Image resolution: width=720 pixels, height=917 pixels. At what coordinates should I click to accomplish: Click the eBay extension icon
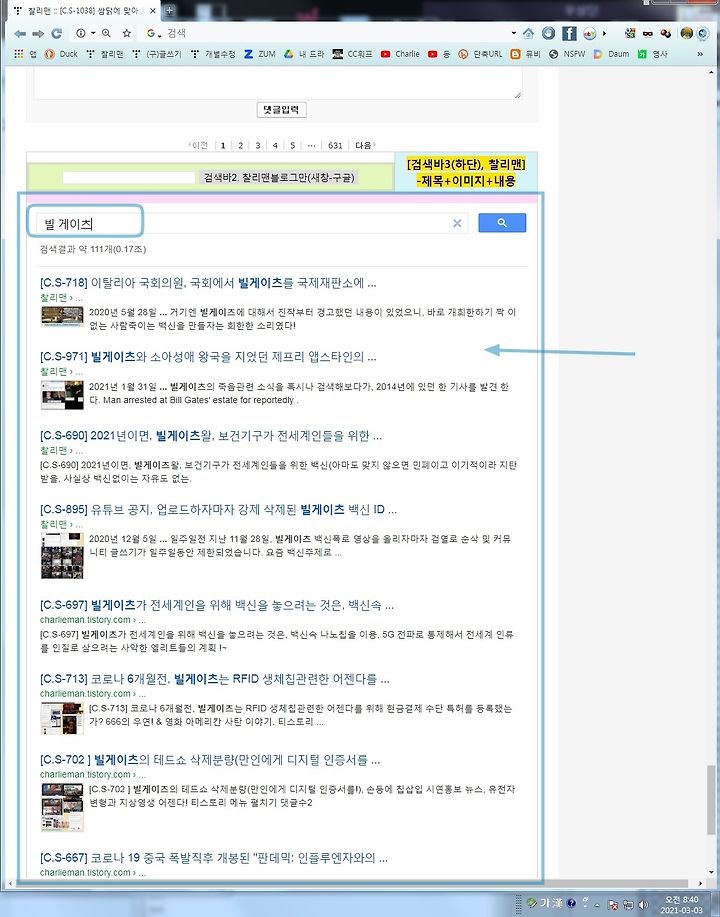point(590,33)
